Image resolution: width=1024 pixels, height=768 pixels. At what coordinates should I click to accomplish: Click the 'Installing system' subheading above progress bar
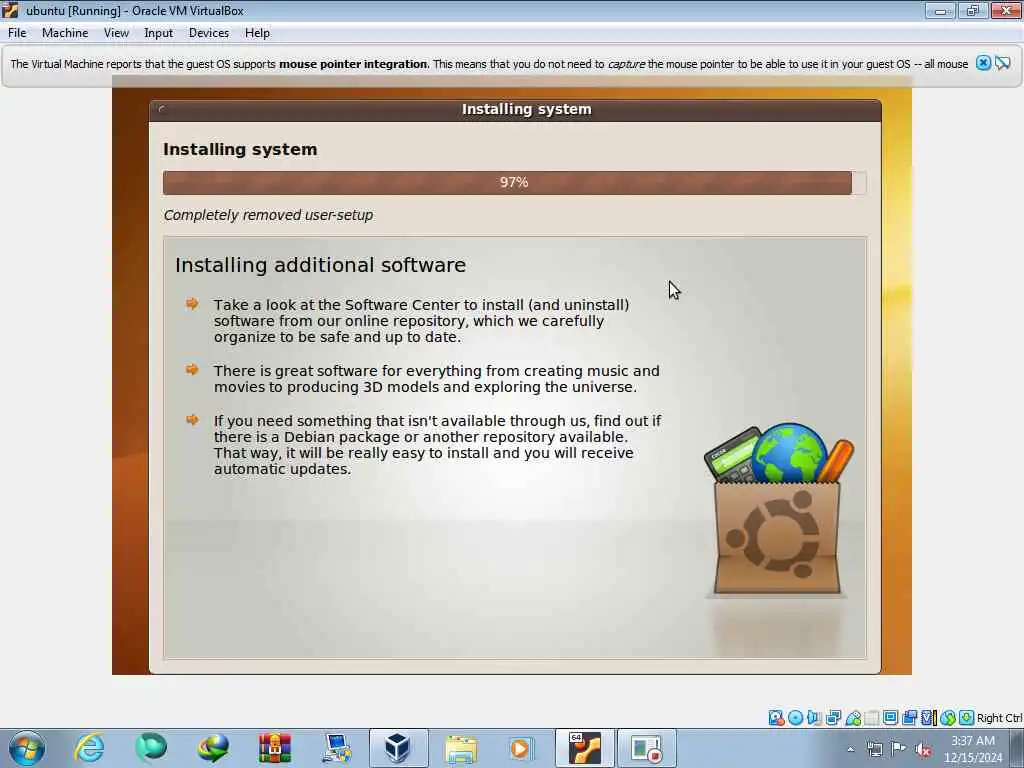[x=240, y=150]
